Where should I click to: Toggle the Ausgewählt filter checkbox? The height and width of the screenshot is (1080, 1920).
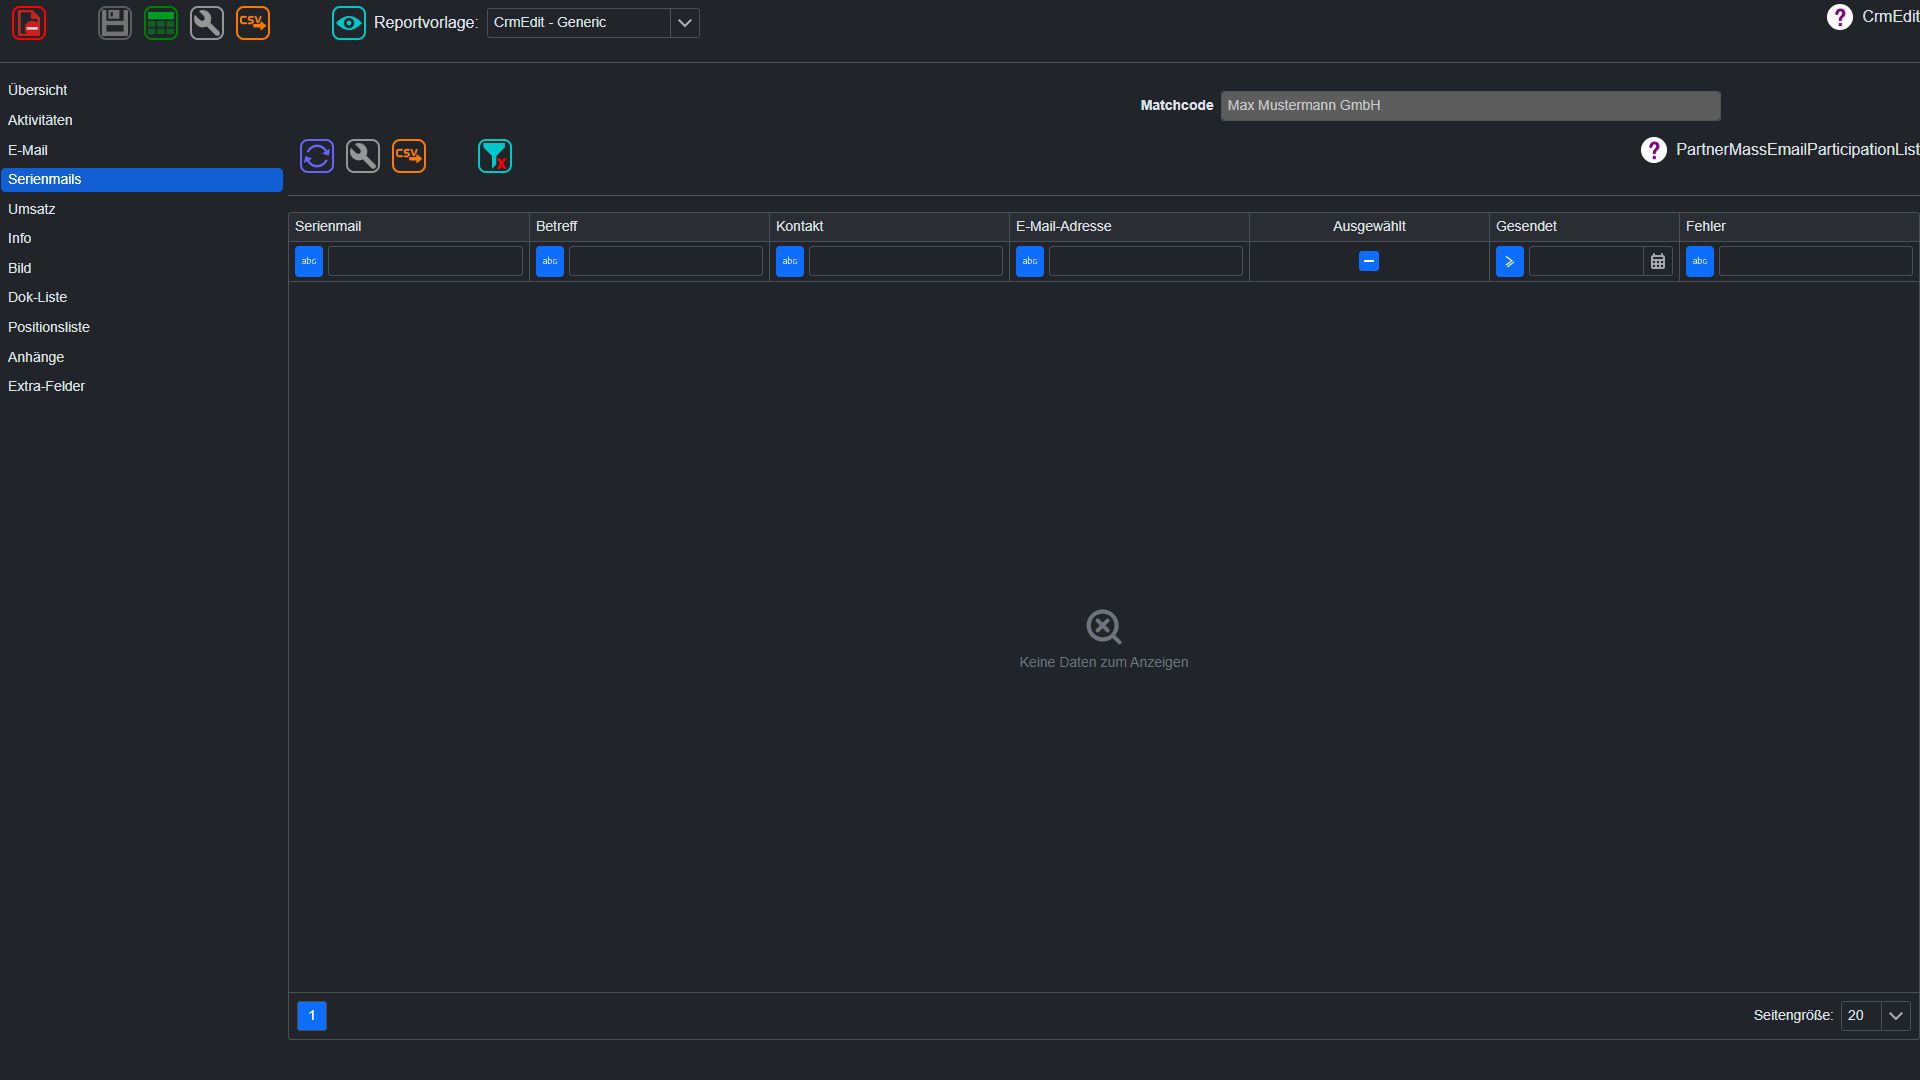[1369, 261]
